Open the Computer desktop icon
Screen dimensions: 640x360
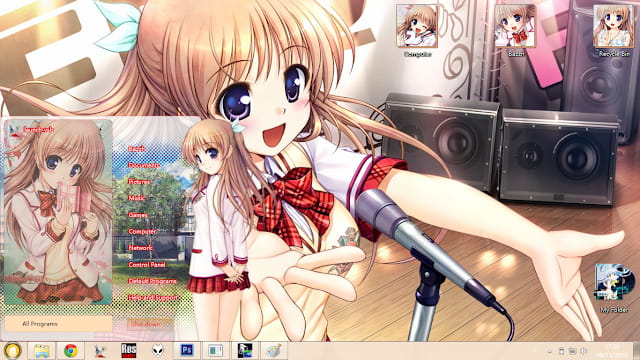417,31
